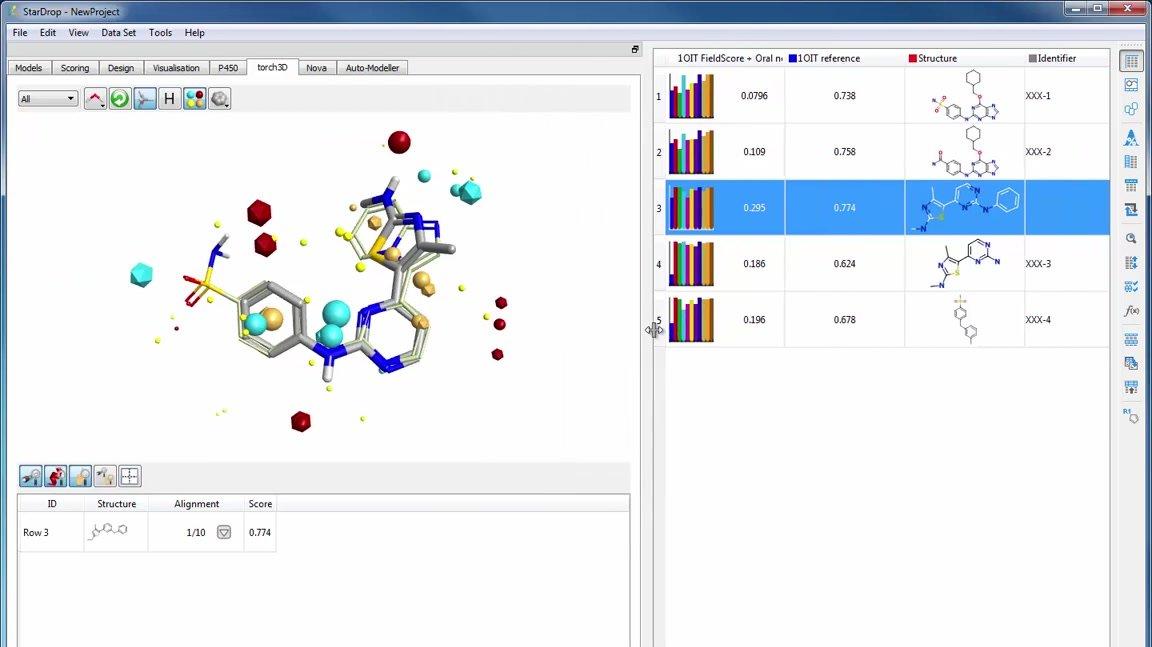This screenshot has width=1152, height=647.
Task: Toggle hydrogen display with the H button
Action: [169, 99]
